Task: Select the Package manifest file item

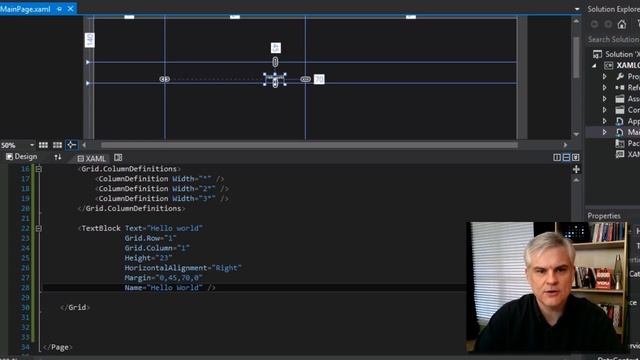Action: pos(627,143)
